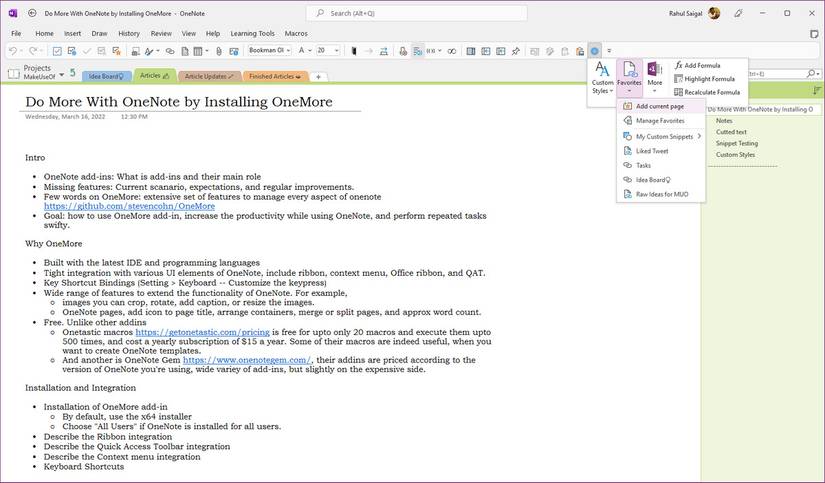The image size is (825, 483).
Task: Click the OneNote app logo in title bar
Action: coord(13,13)
